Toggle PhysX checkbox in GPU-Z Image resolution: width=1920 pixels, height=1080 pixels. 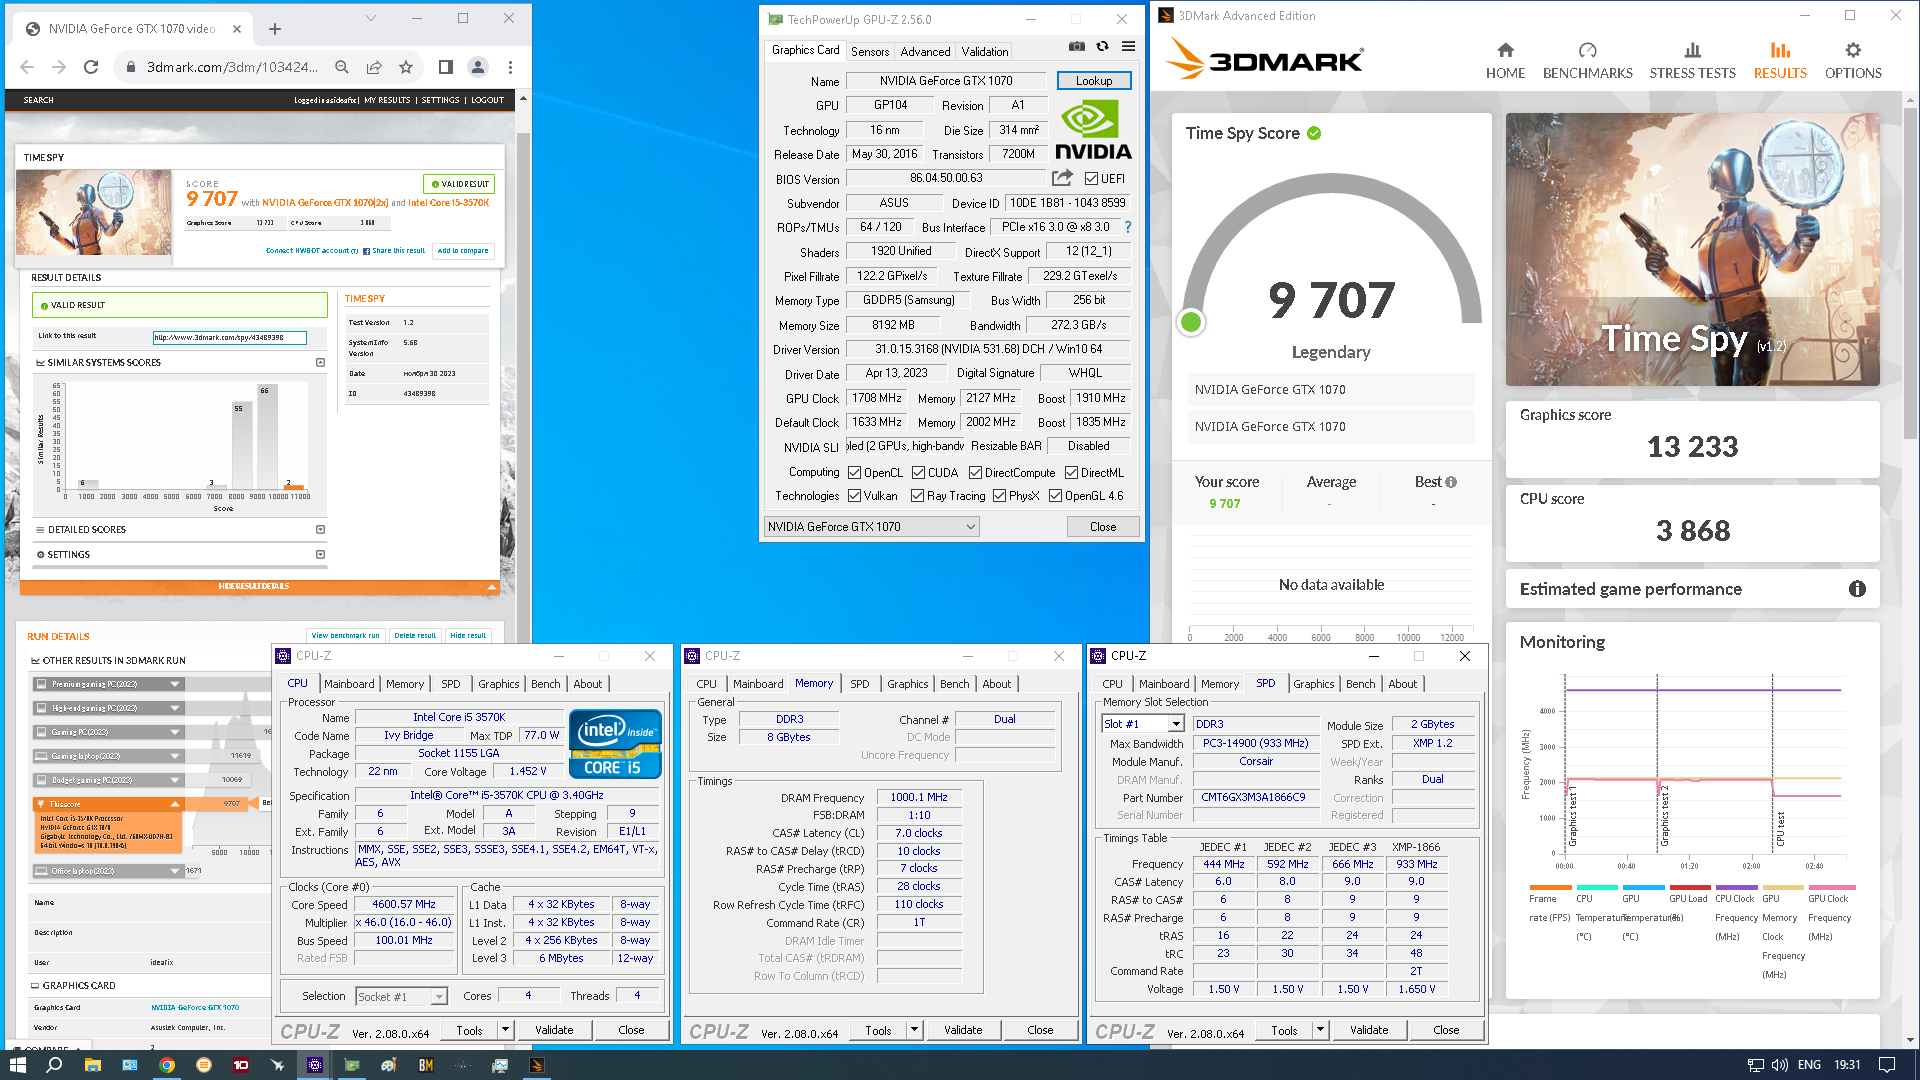click(999, 496)
